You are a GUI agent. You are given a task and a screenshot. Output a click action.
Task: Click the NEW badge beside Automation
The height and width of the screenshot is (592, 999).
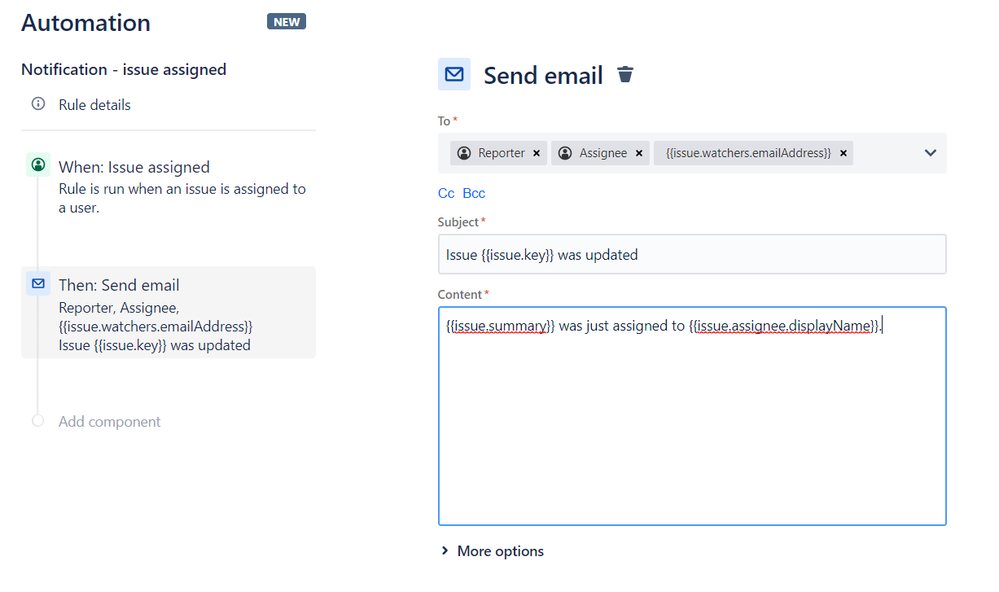[x=287, y=21]
